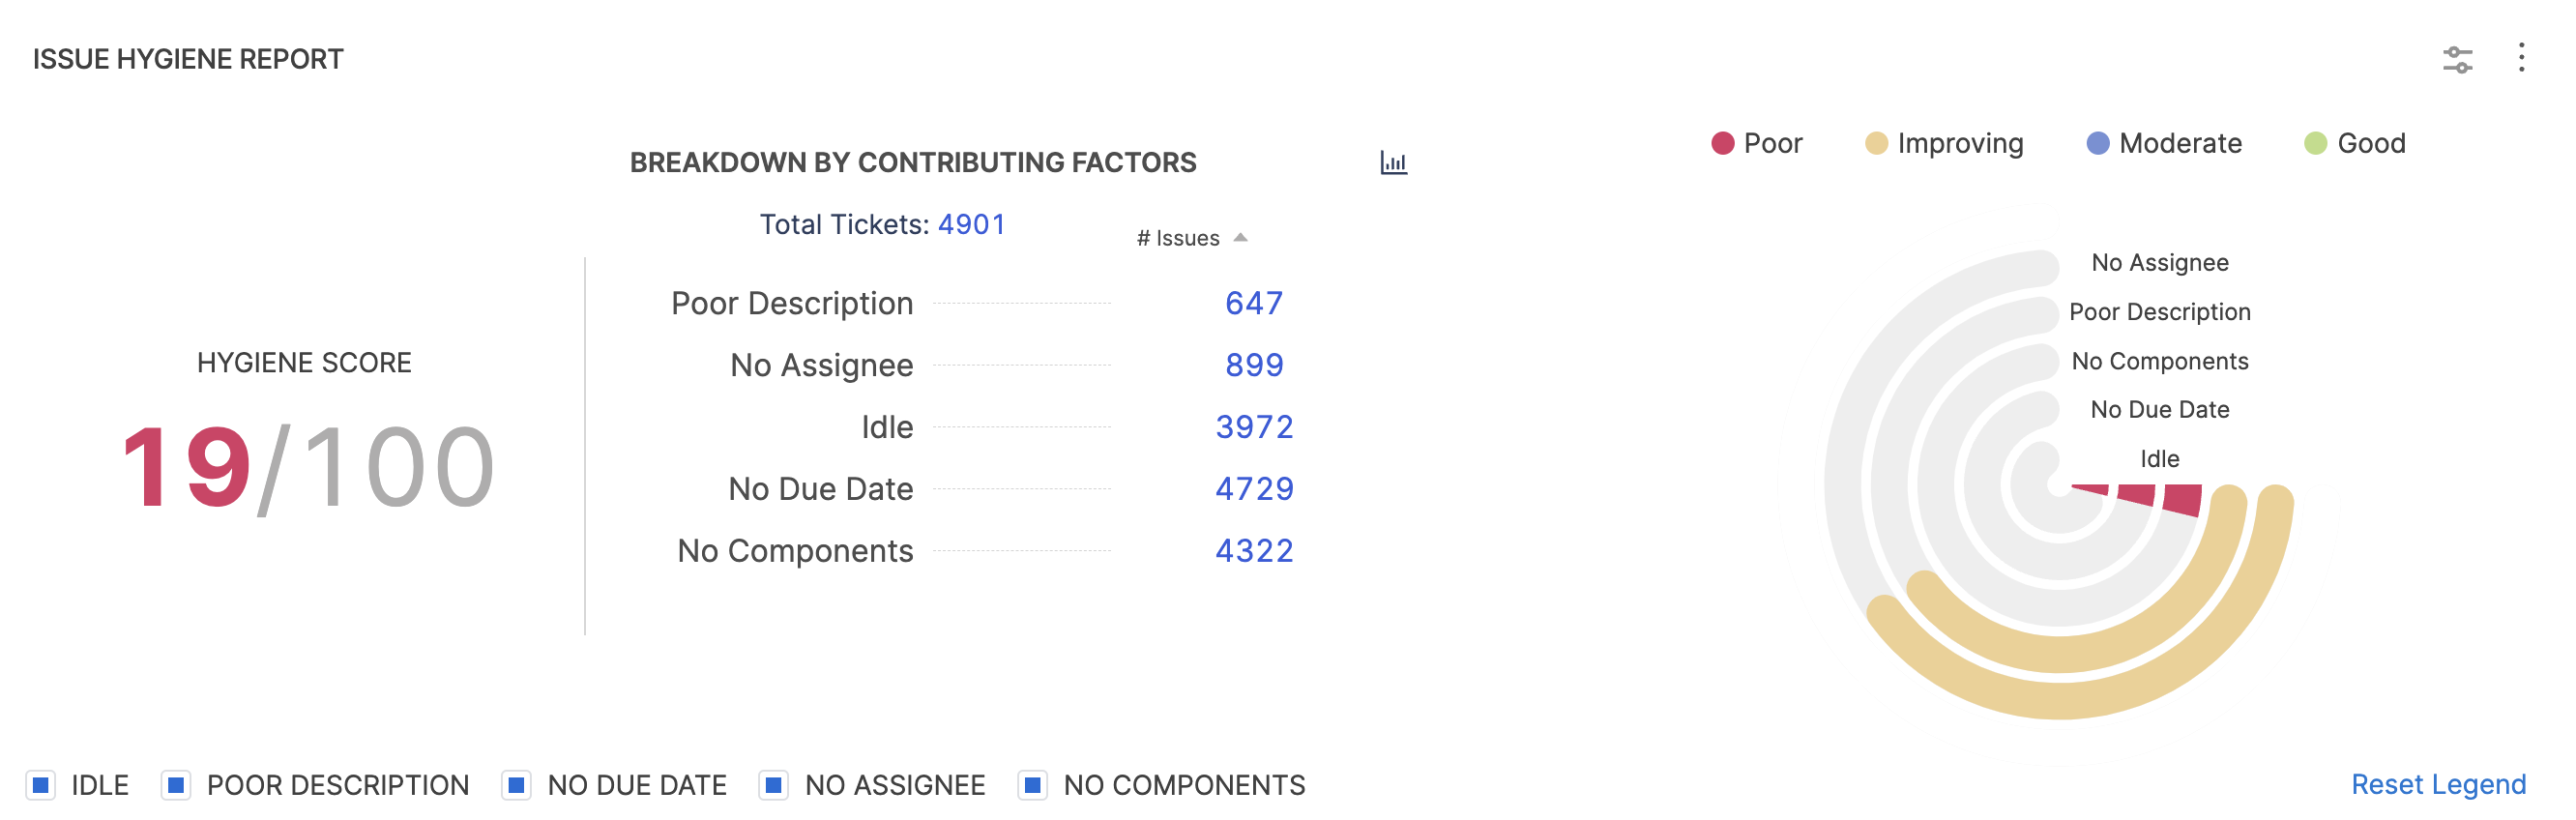Click the # Issues column header

tap(1178, 238)
